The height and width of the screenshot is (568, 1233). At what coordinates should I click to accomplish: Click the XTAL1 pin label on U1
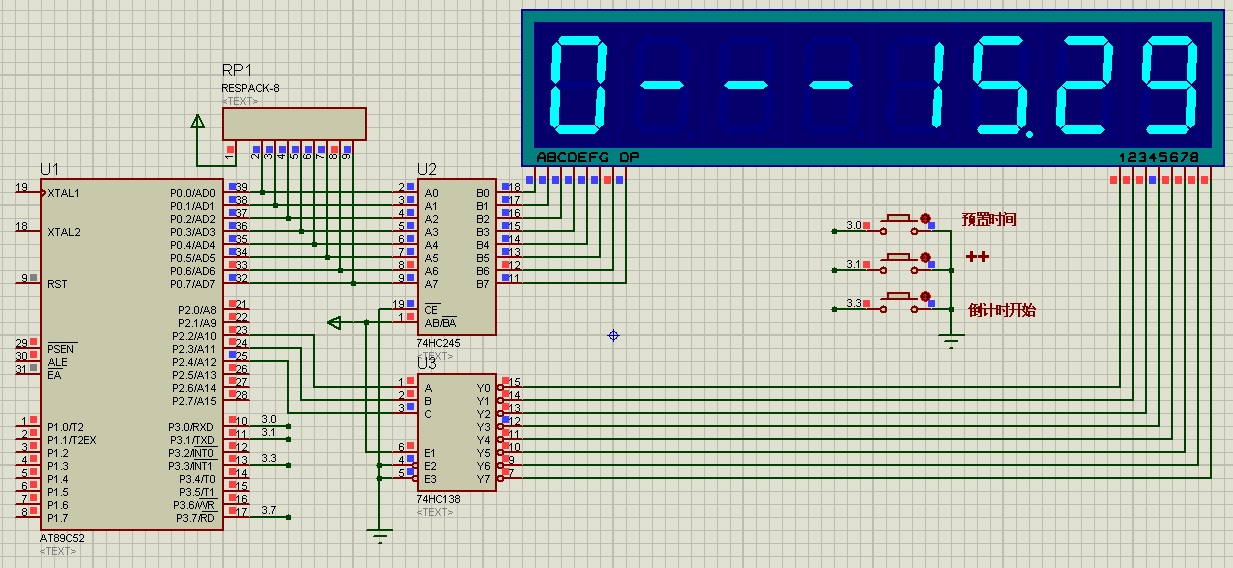[x=62, y=193]
